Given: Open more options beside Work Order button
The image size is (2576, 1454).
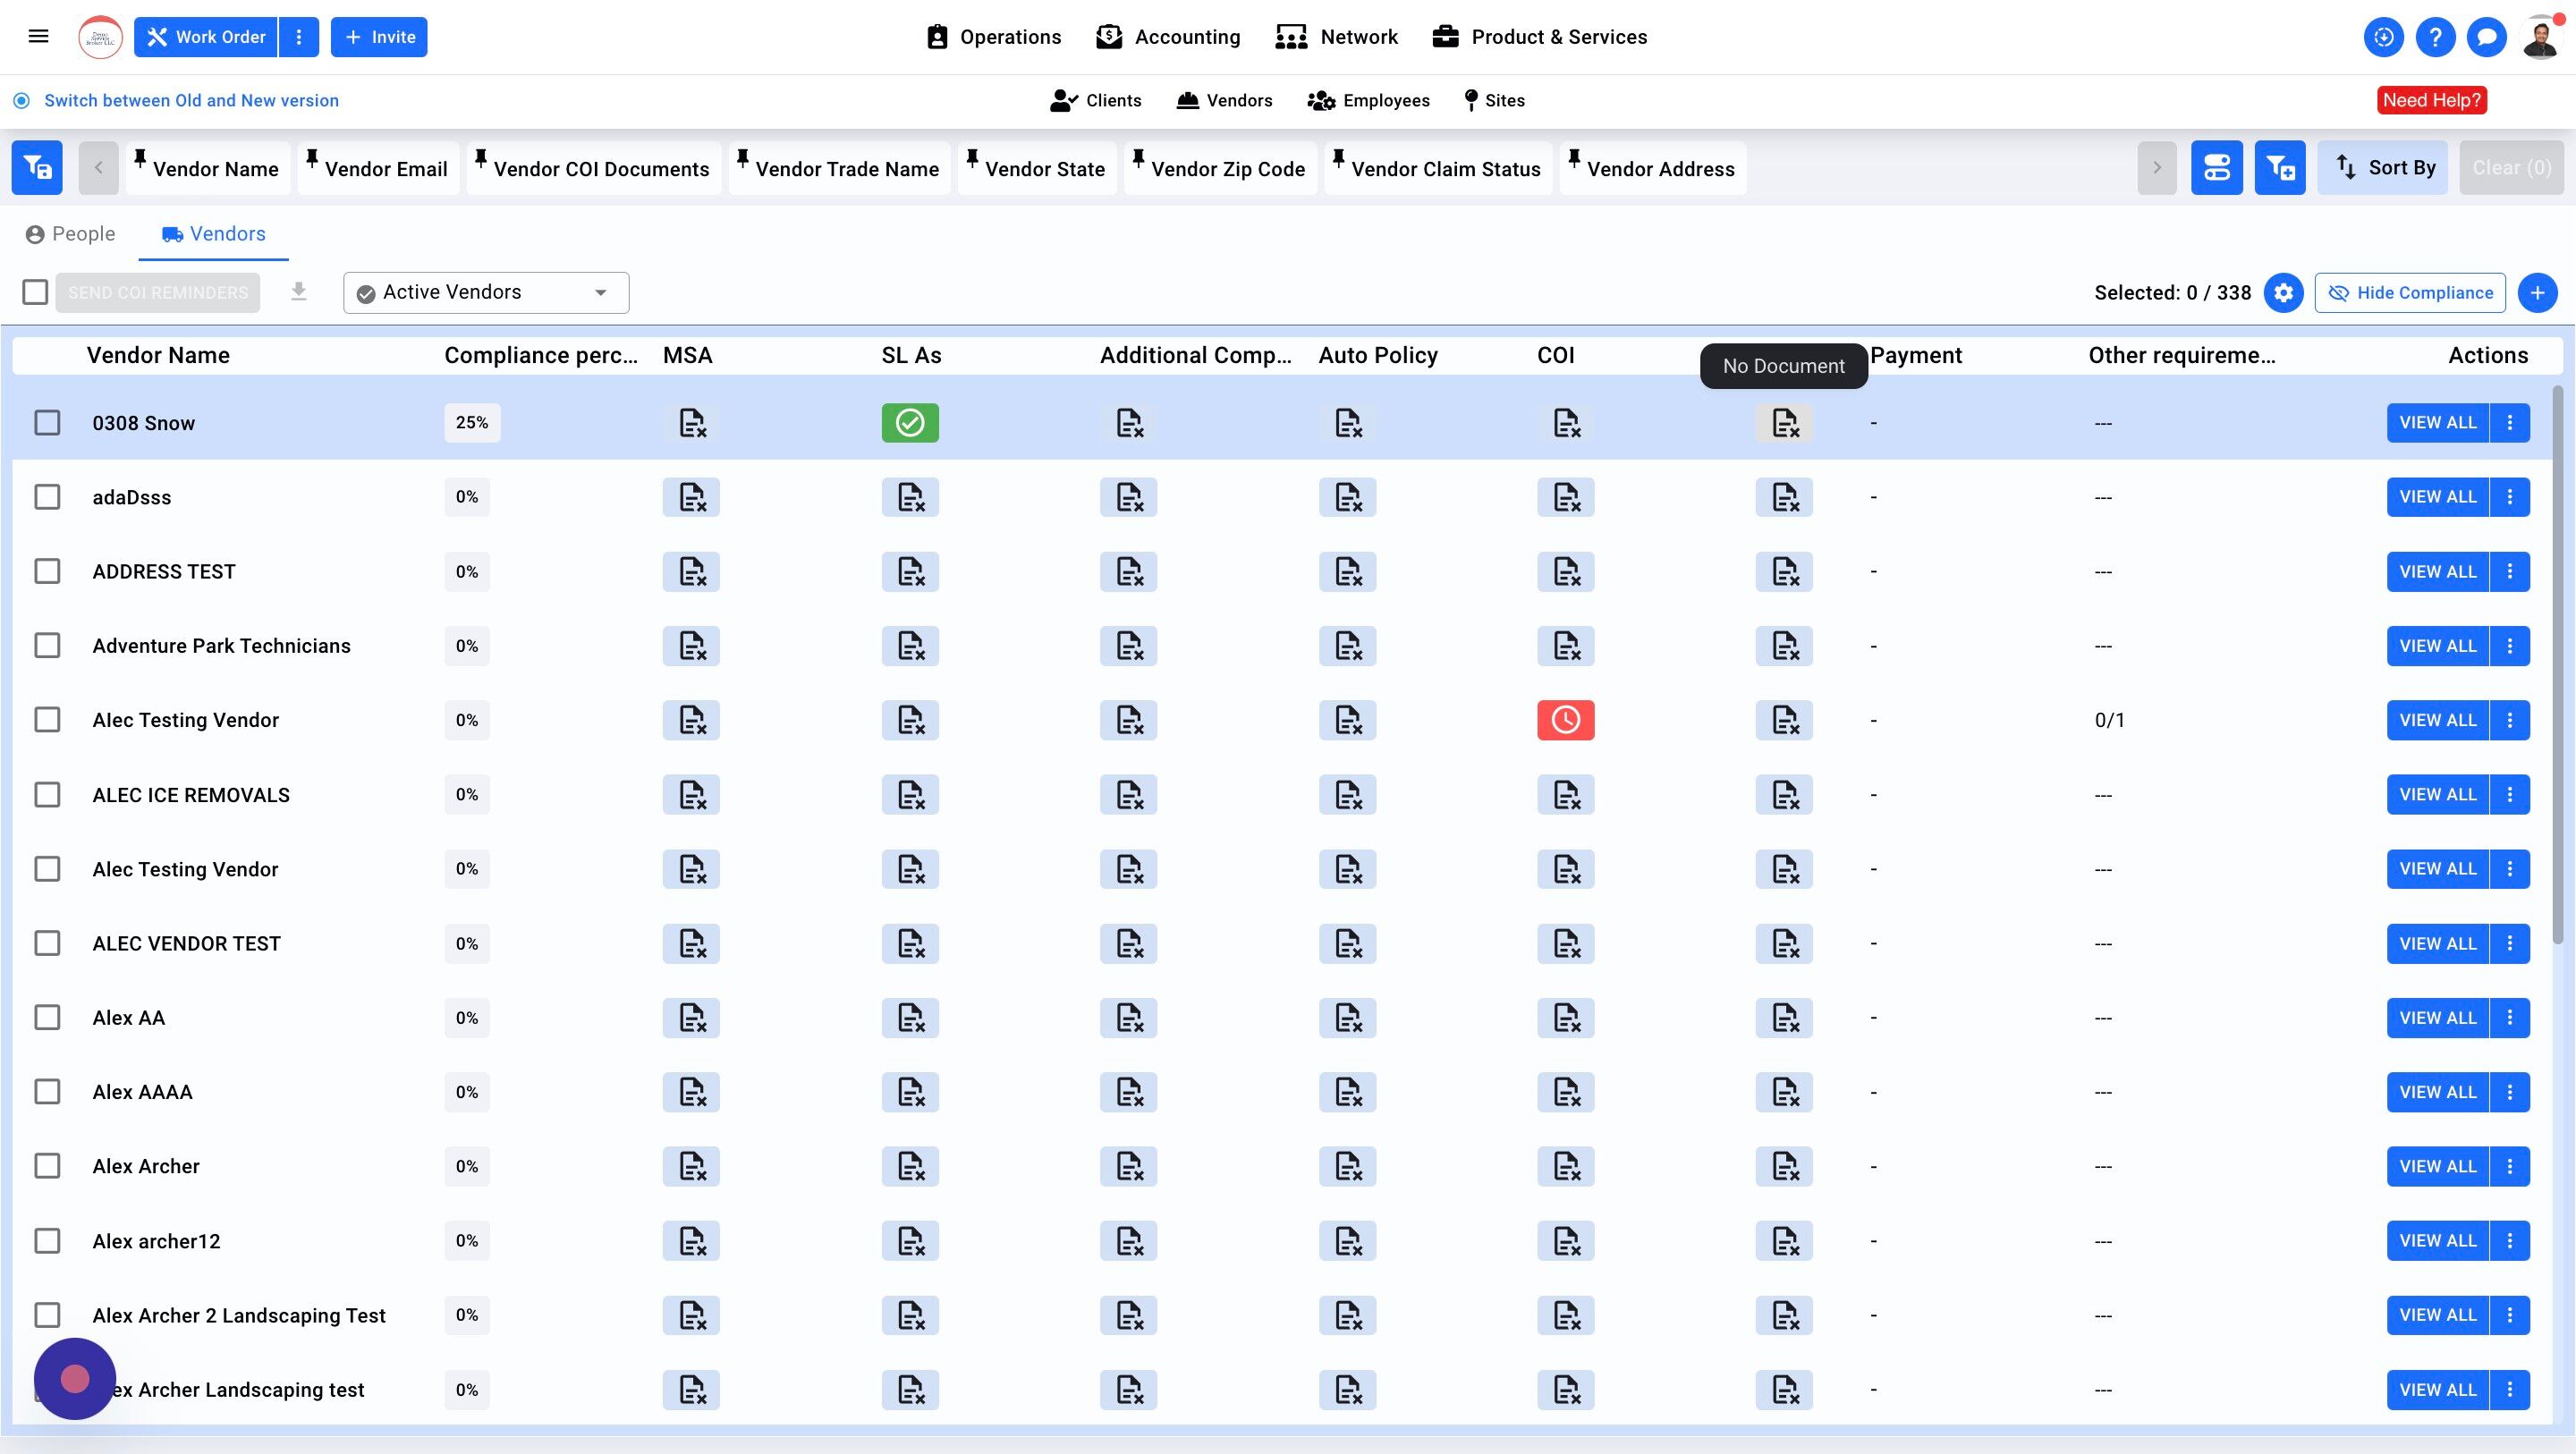Looking at the screenshot, I should (298, 37).
